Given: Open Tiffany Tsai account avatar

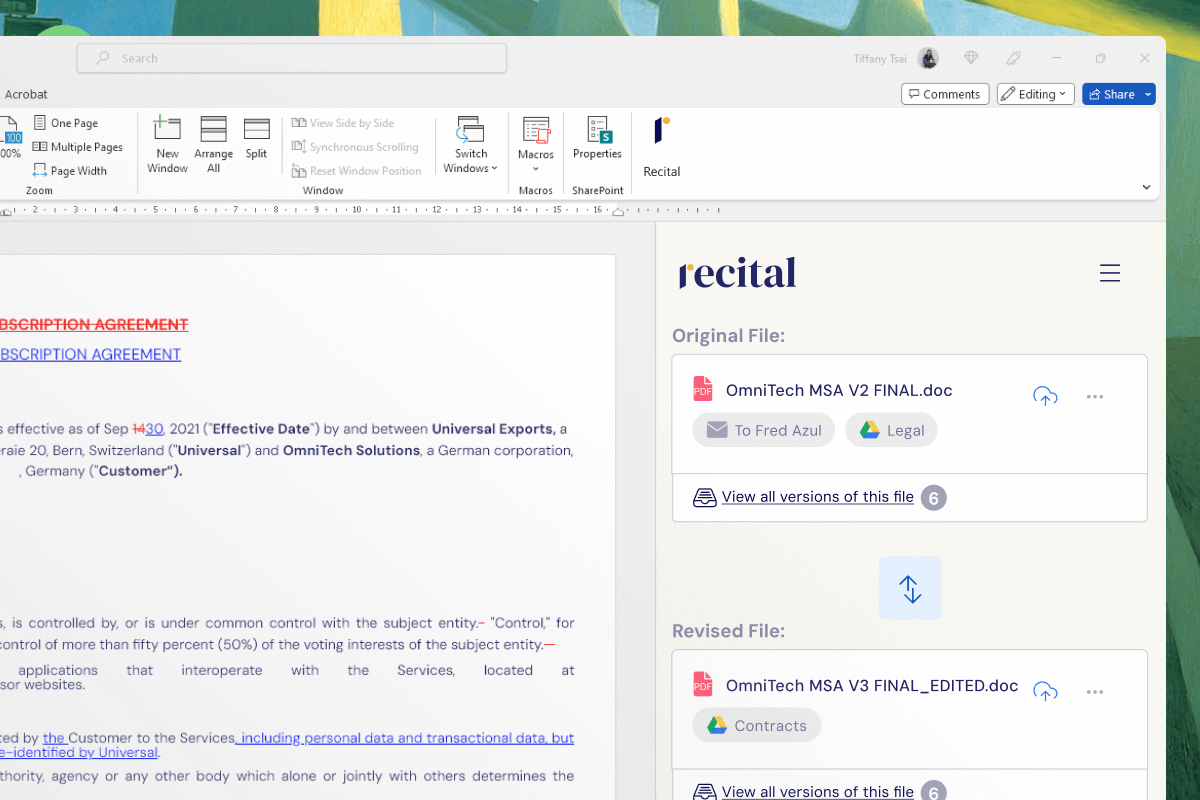Looking at the screenshot, I should click(x=929, y=58).
